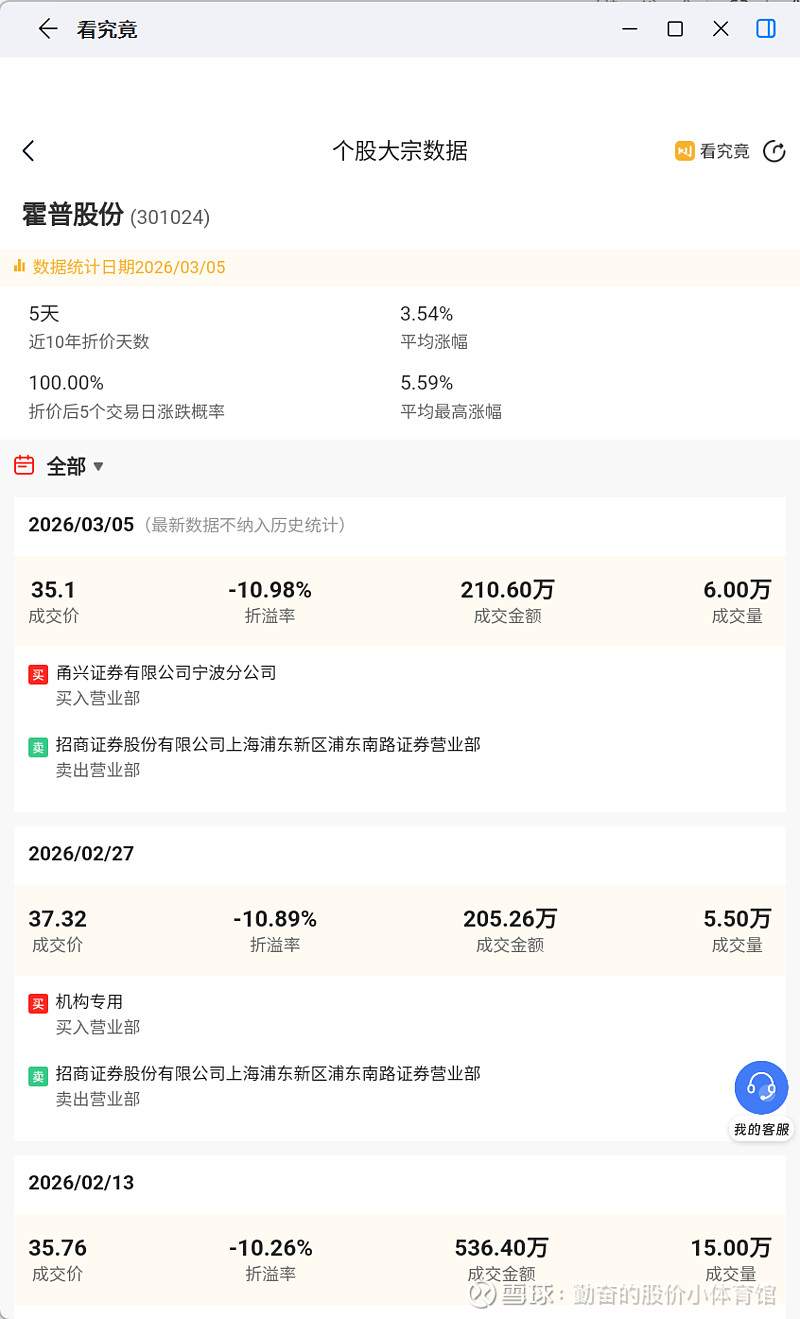This screenshot has width=800, height=1319.
Task: Click the 看究竟 logo icon
Action: [x=685, y=151]
